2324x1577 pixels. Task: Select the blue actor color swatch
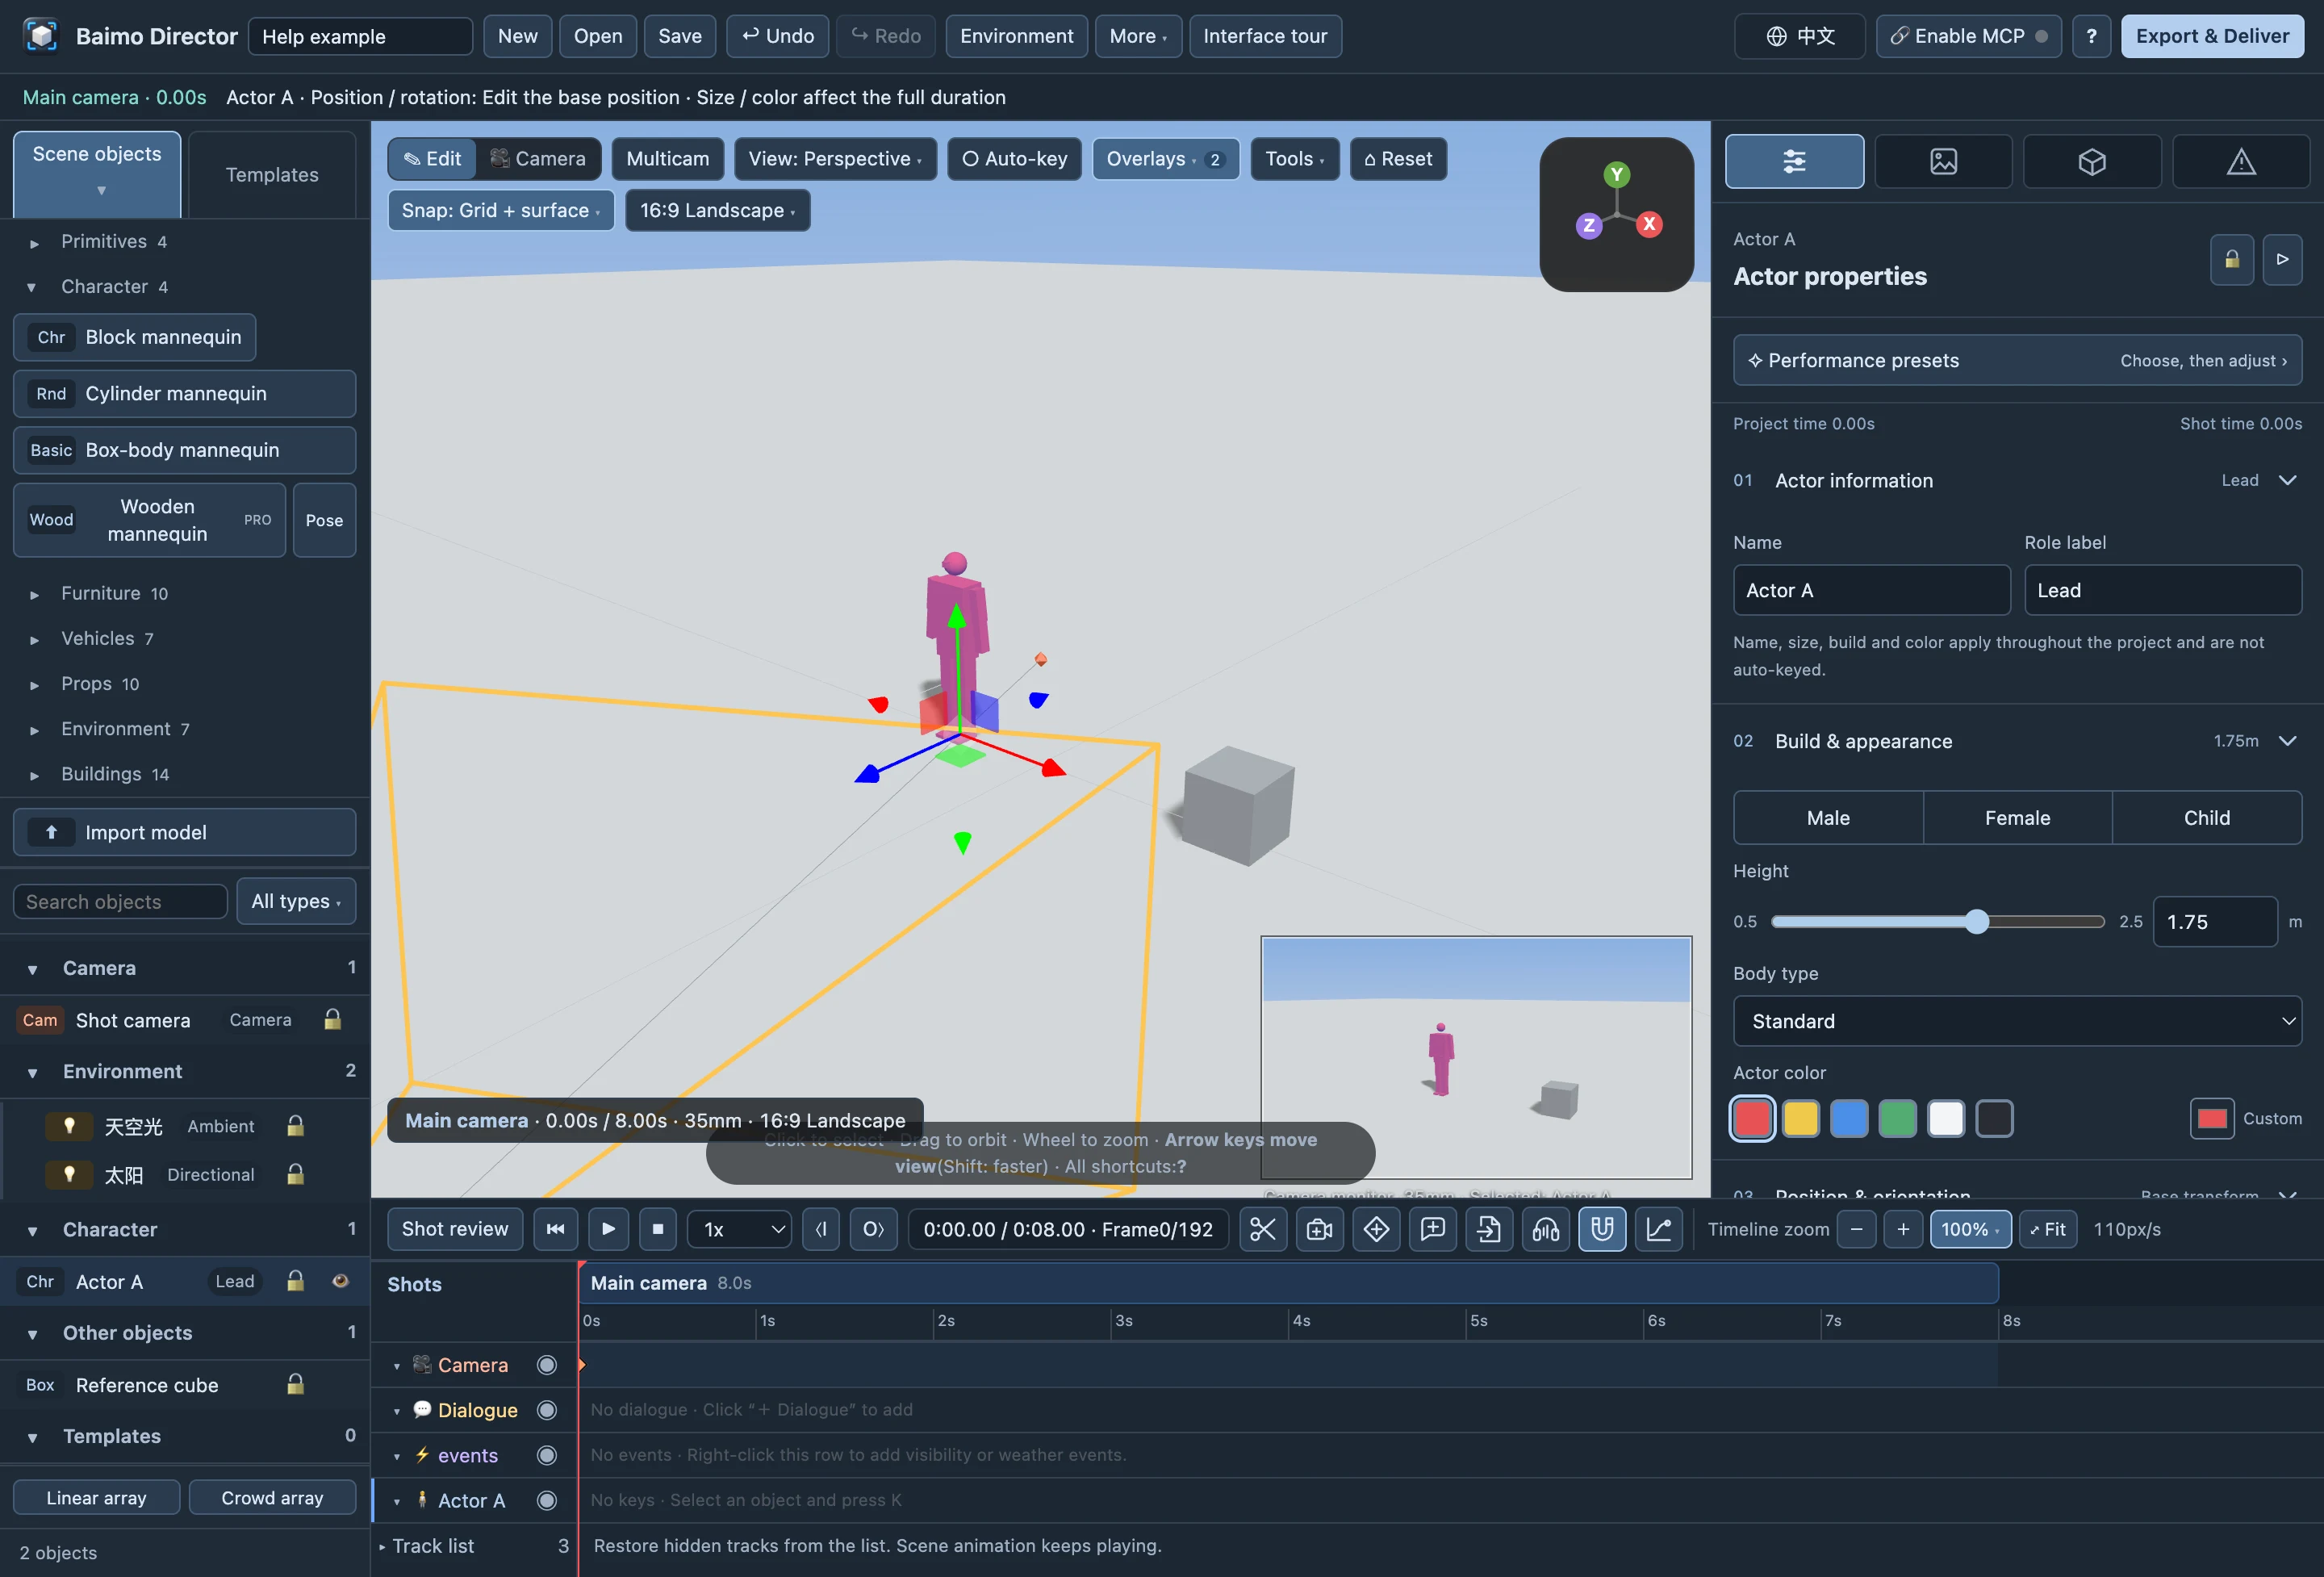1848,1118
